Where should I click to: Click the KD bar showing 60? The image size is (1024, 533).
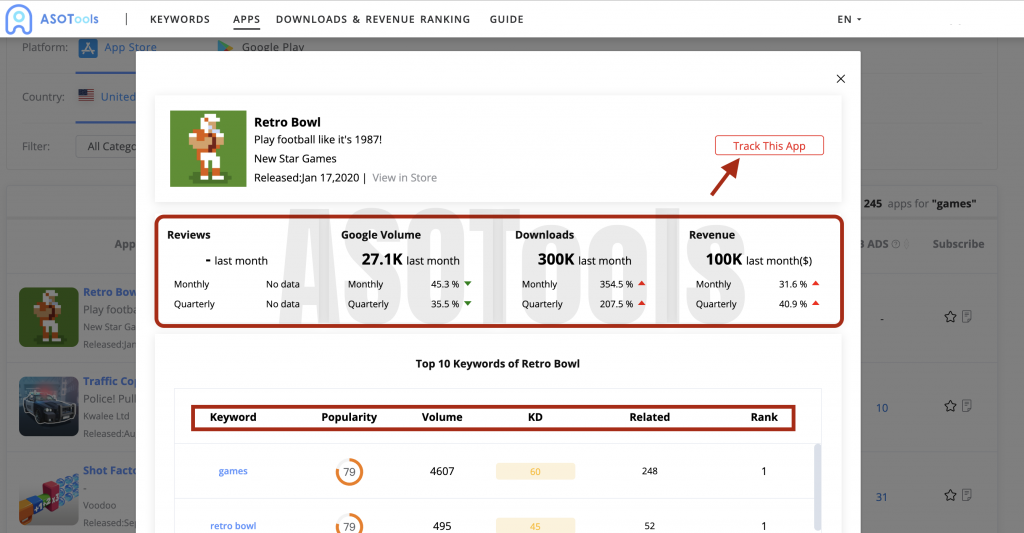click(x=536, y=472)
